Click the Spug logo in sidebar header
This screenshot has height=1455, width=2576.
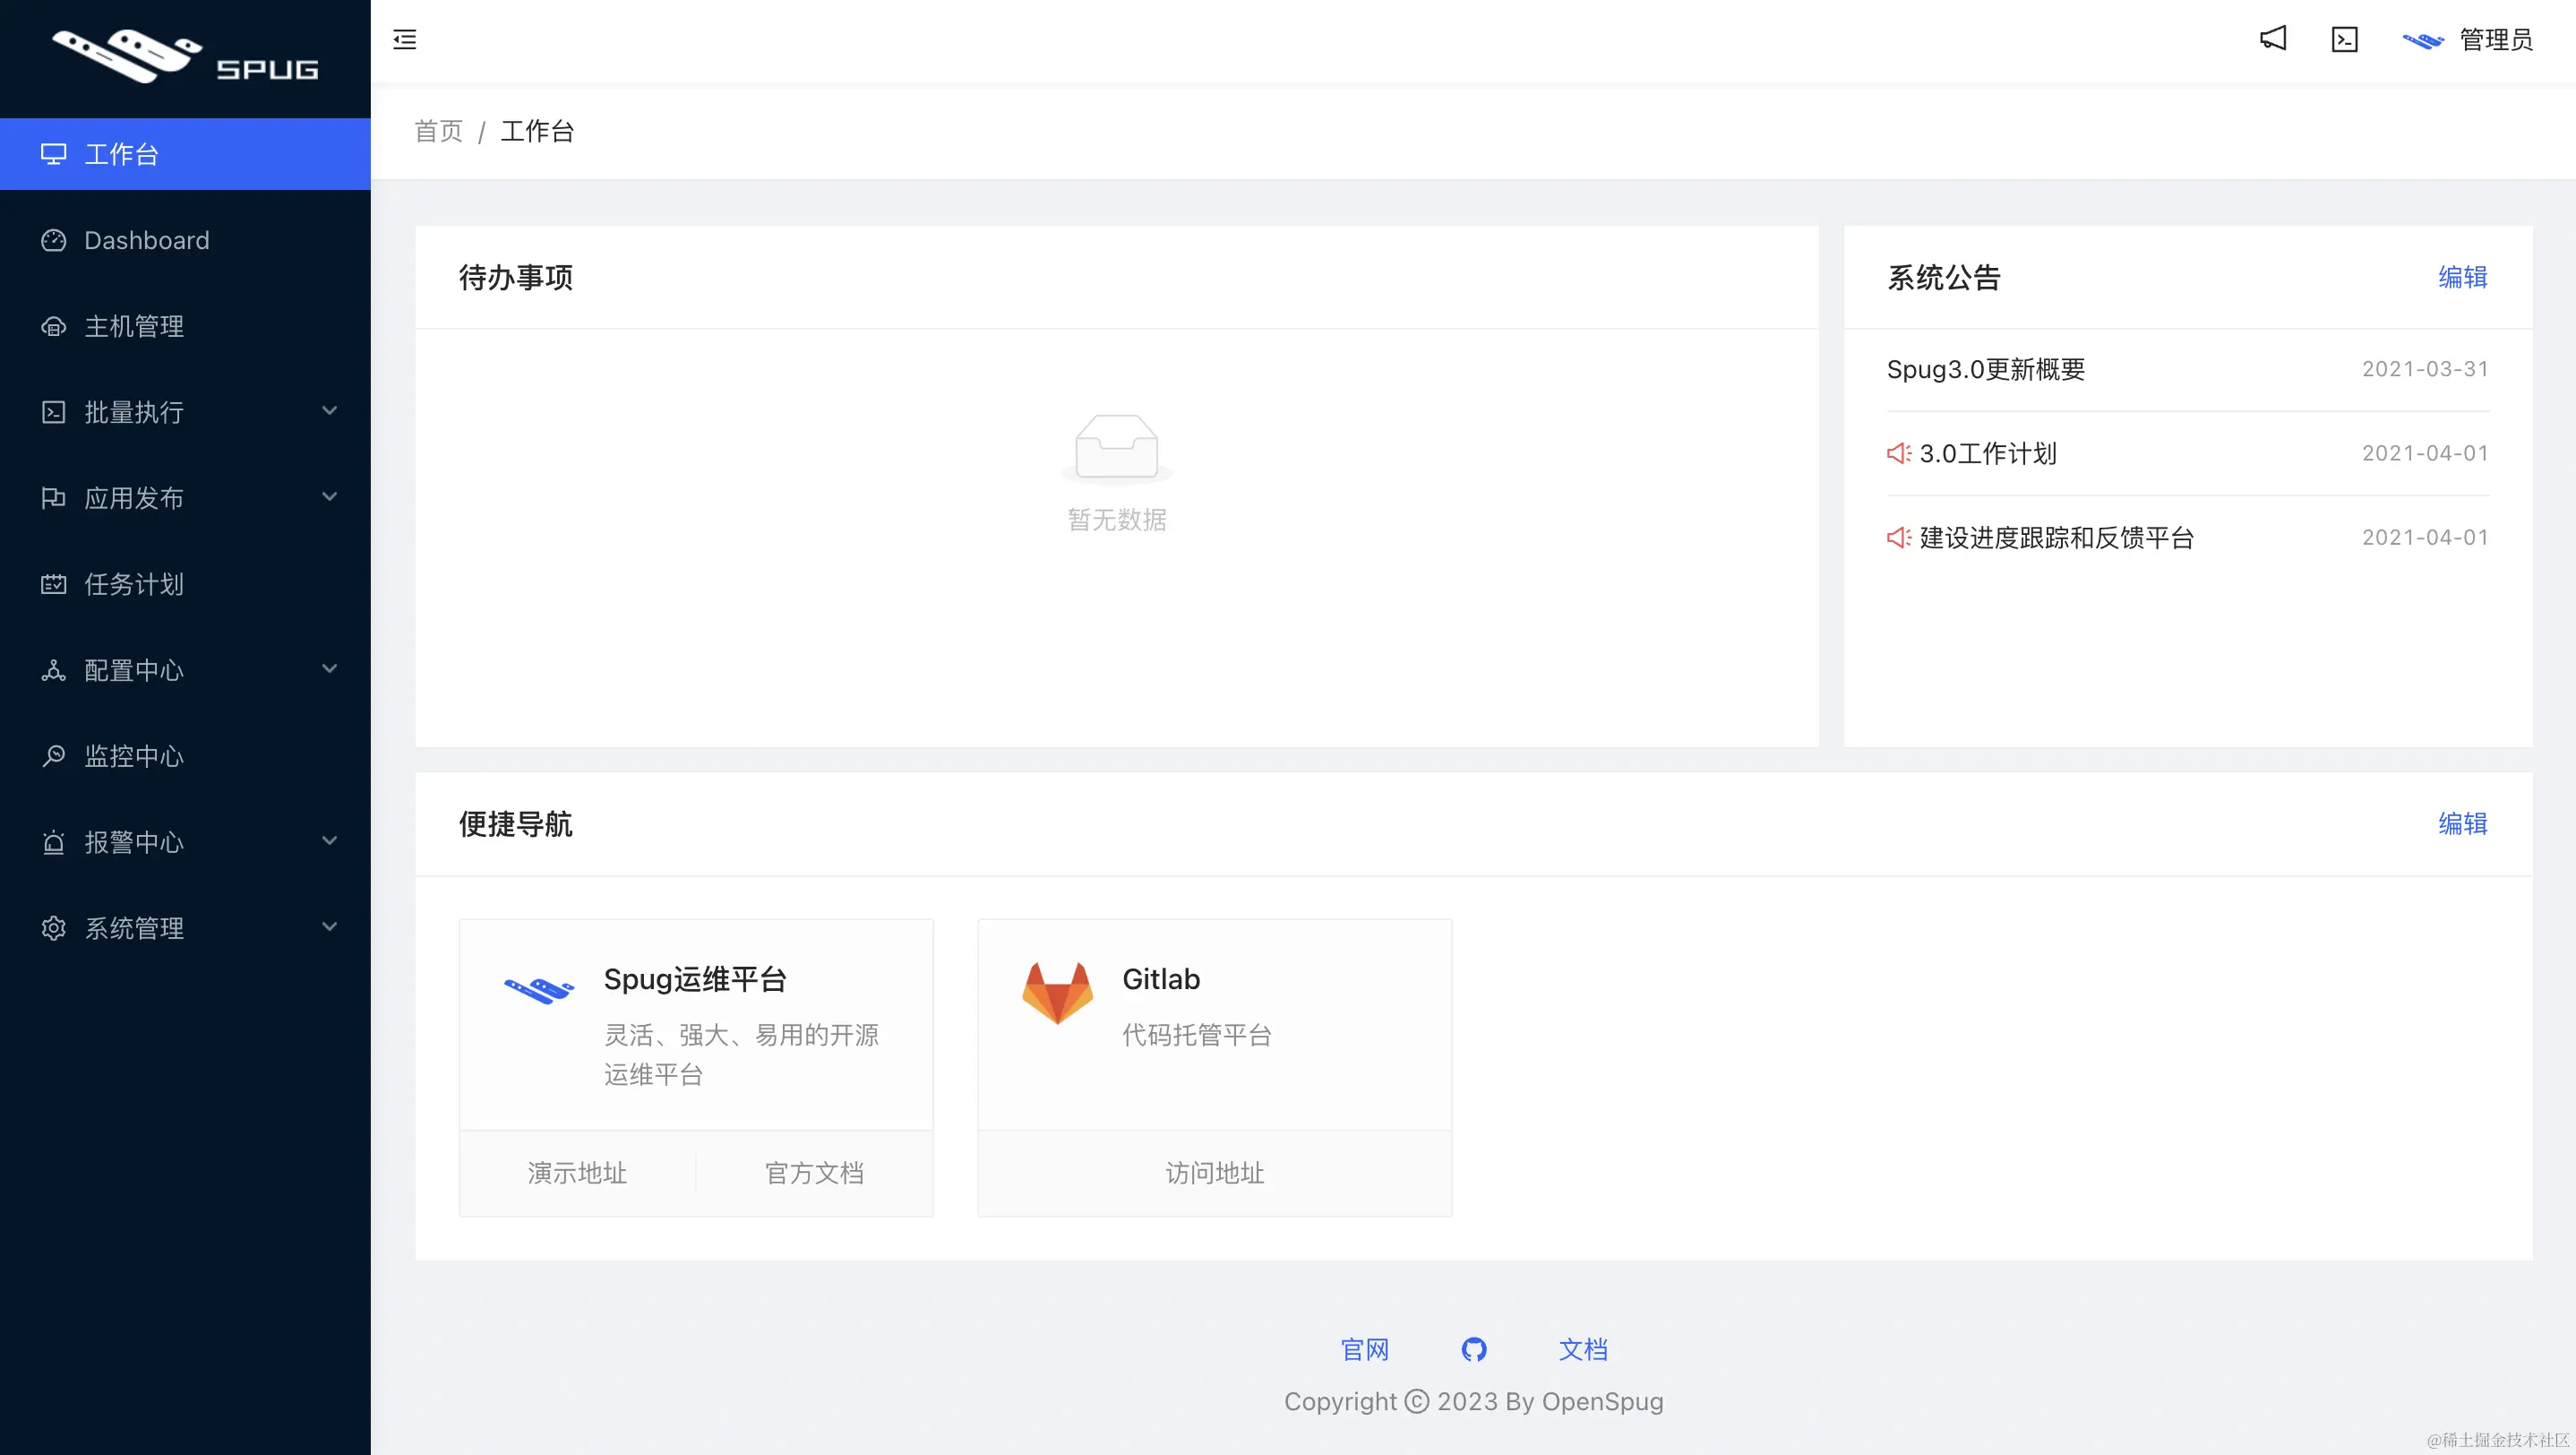tap(185, 57)
